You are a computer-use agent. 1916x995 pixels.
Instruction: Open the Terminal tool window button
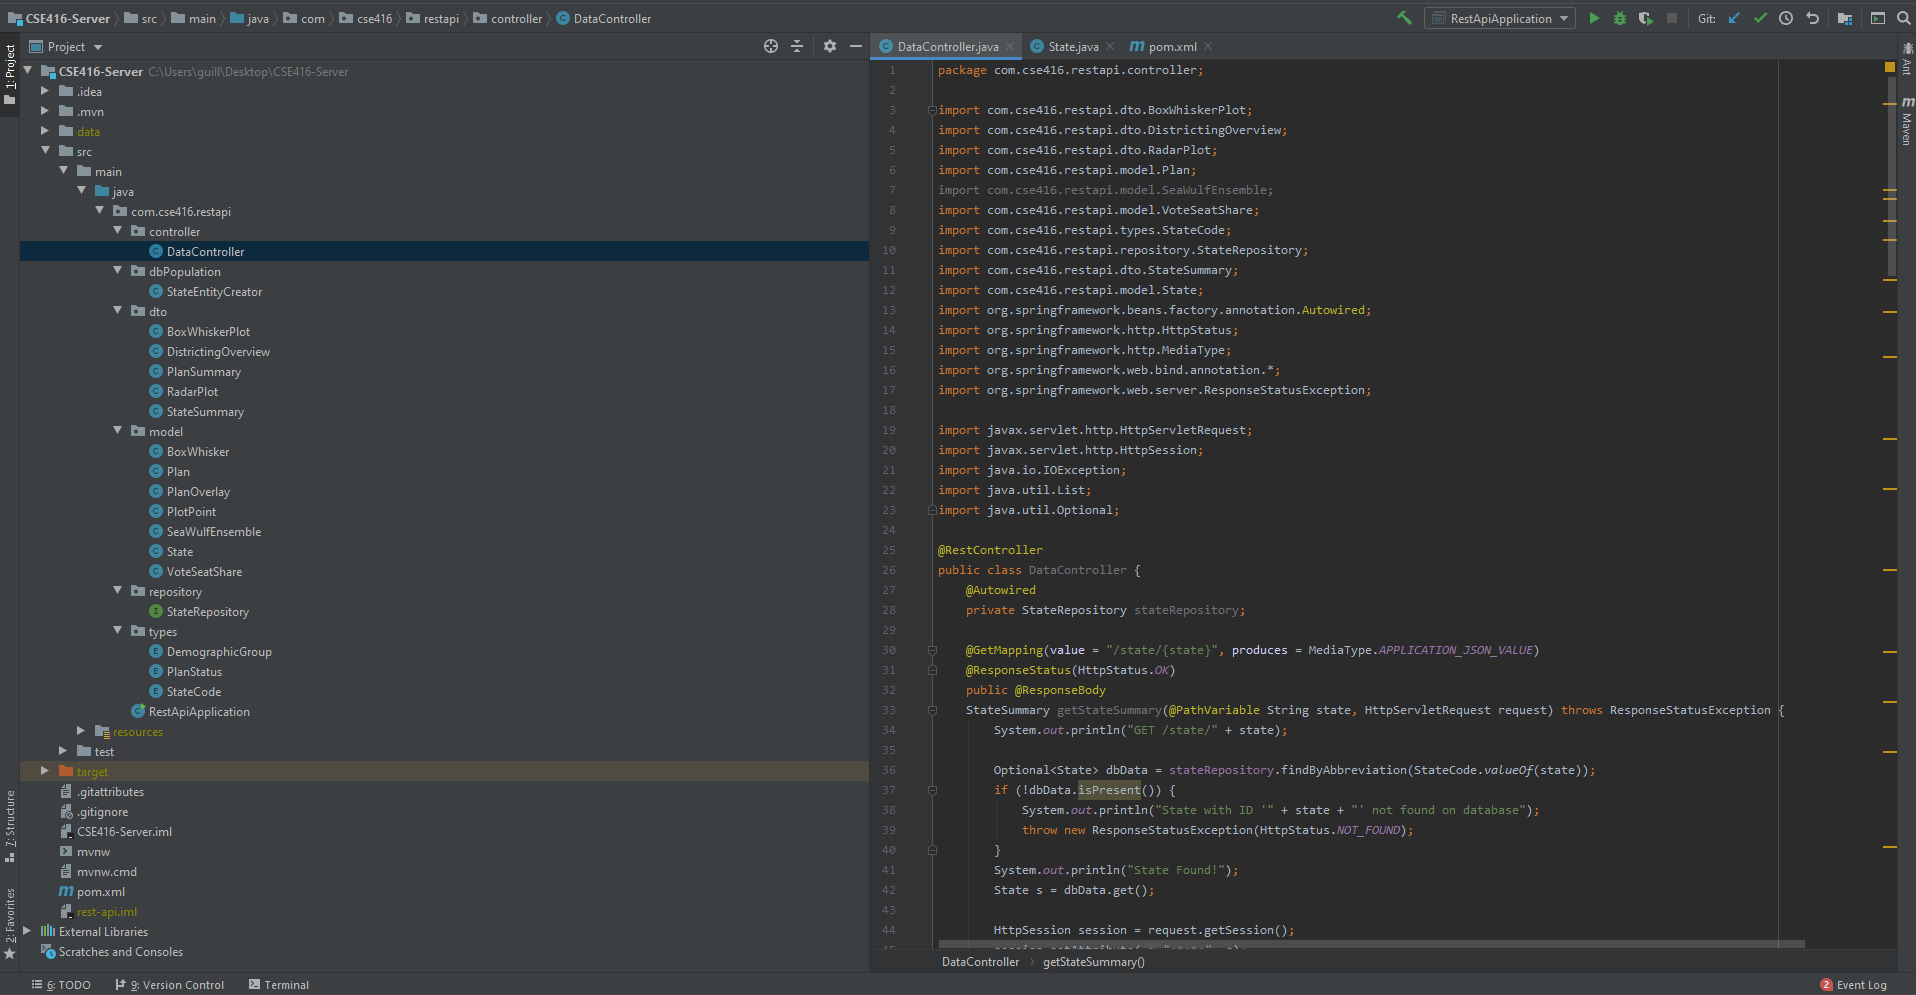[279, 985]
